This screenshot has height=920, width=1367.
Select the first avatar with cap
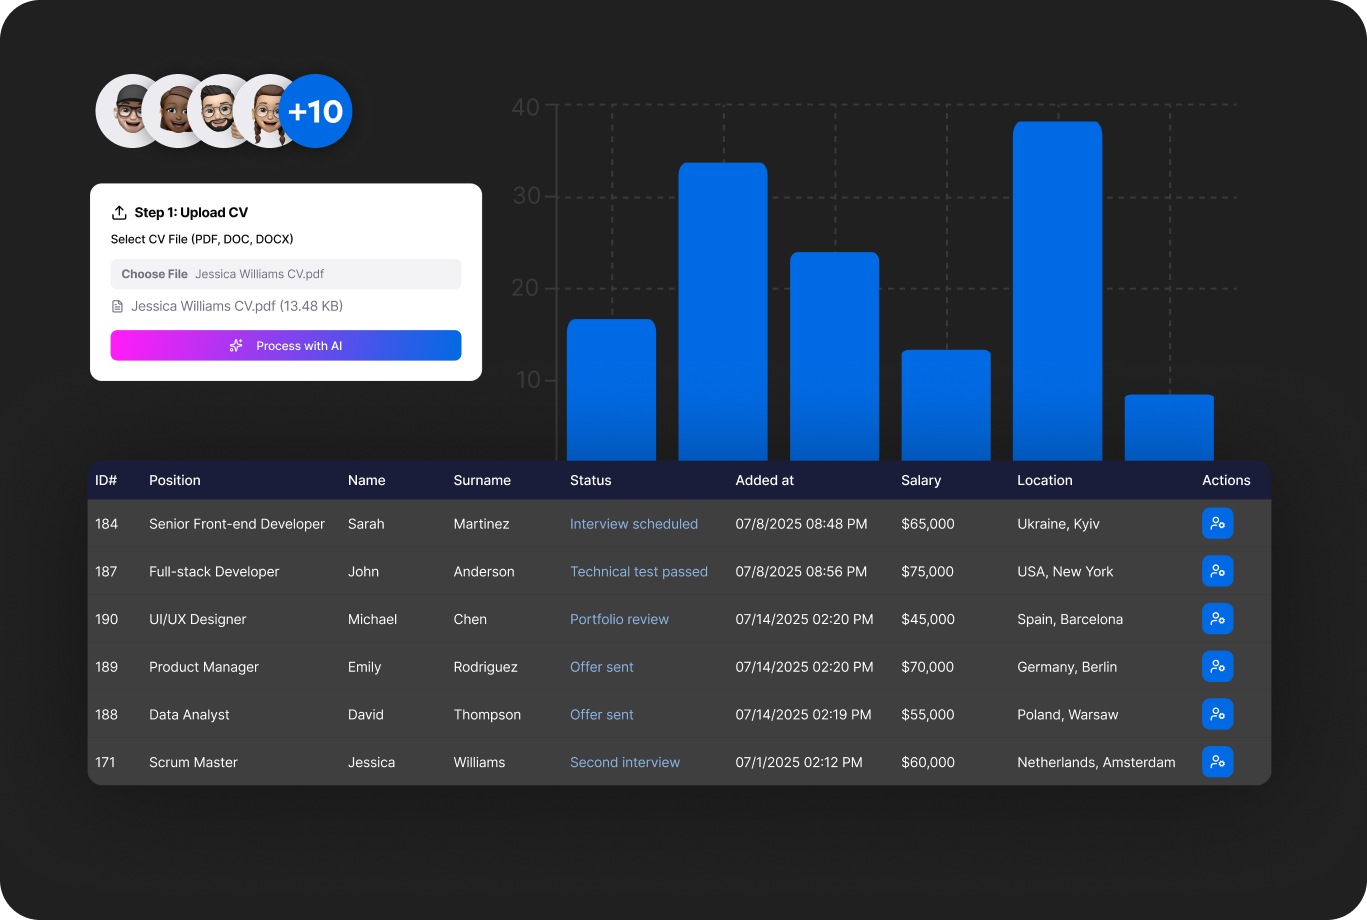126,111
